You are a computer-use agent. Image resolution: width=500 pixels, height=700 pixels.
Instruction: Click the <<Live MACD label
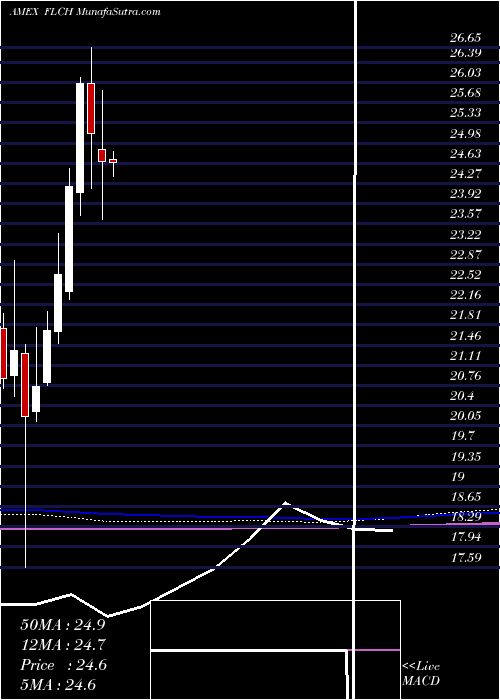tap(421, 674)
